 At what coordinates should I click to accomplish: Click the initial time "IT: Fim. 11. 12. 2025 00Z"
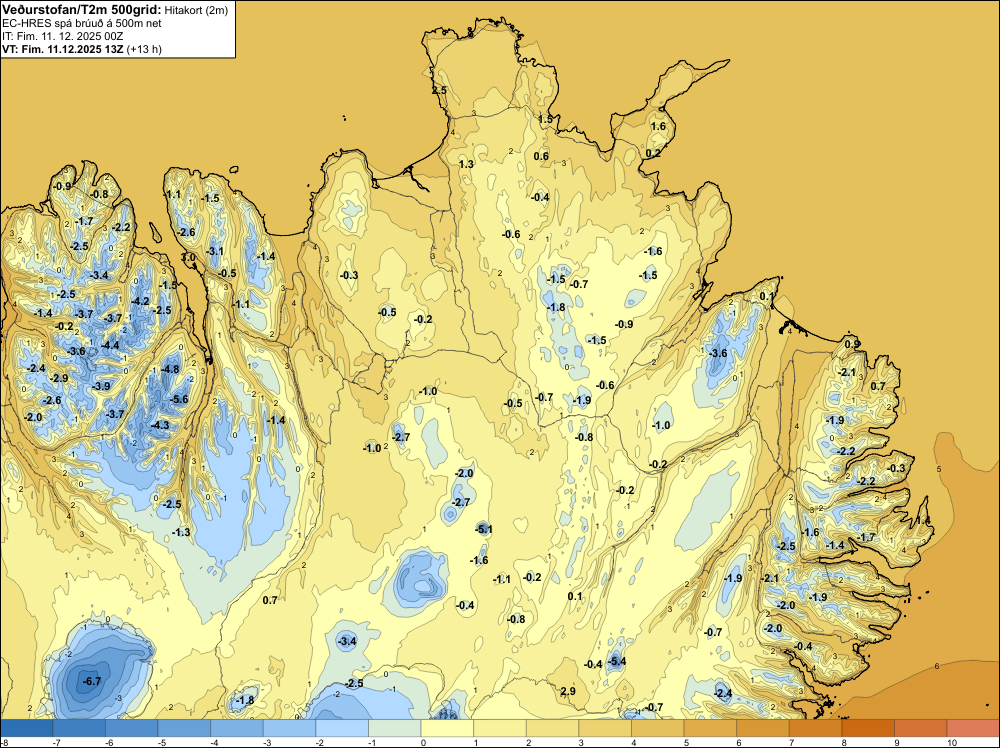tap(62, 36)
